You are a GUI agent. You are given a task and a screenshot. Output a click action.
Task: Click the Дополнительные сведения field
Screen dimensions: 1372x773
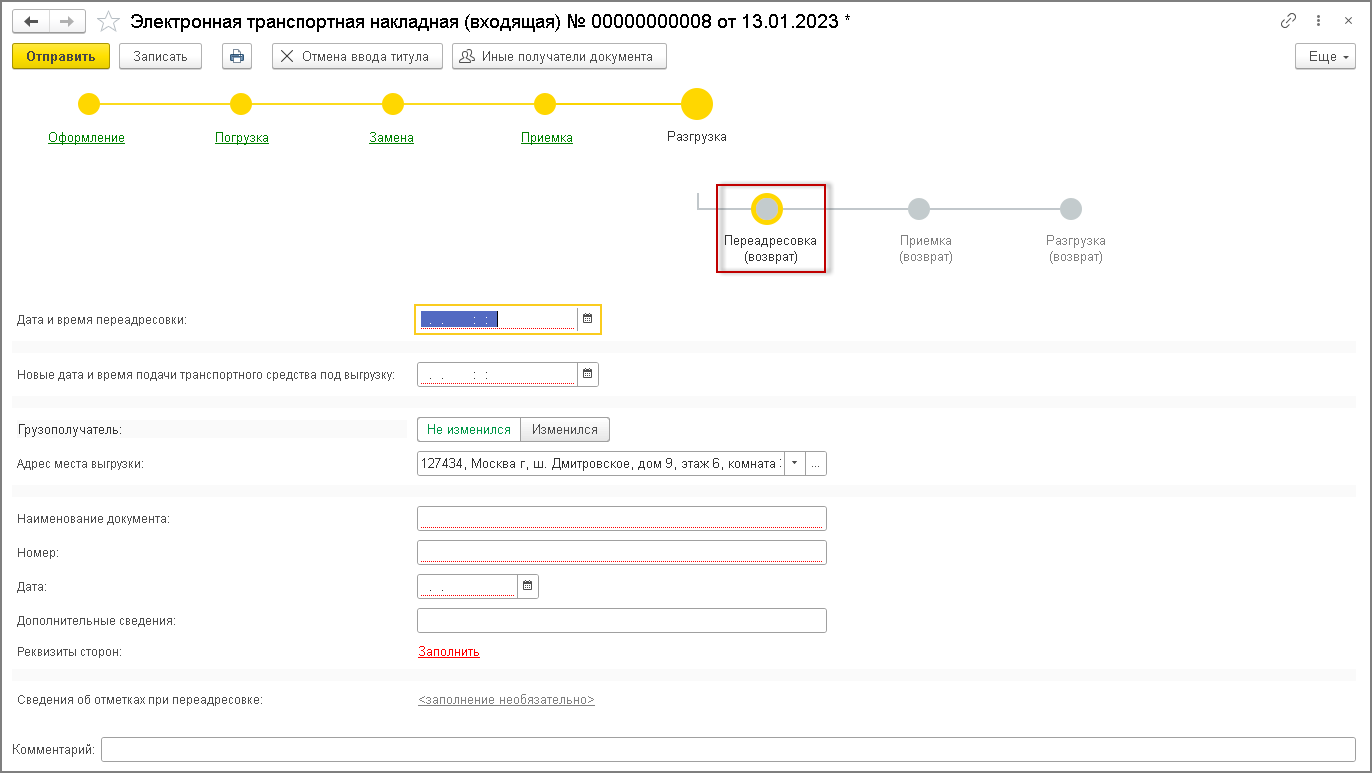tap(622, 620)
